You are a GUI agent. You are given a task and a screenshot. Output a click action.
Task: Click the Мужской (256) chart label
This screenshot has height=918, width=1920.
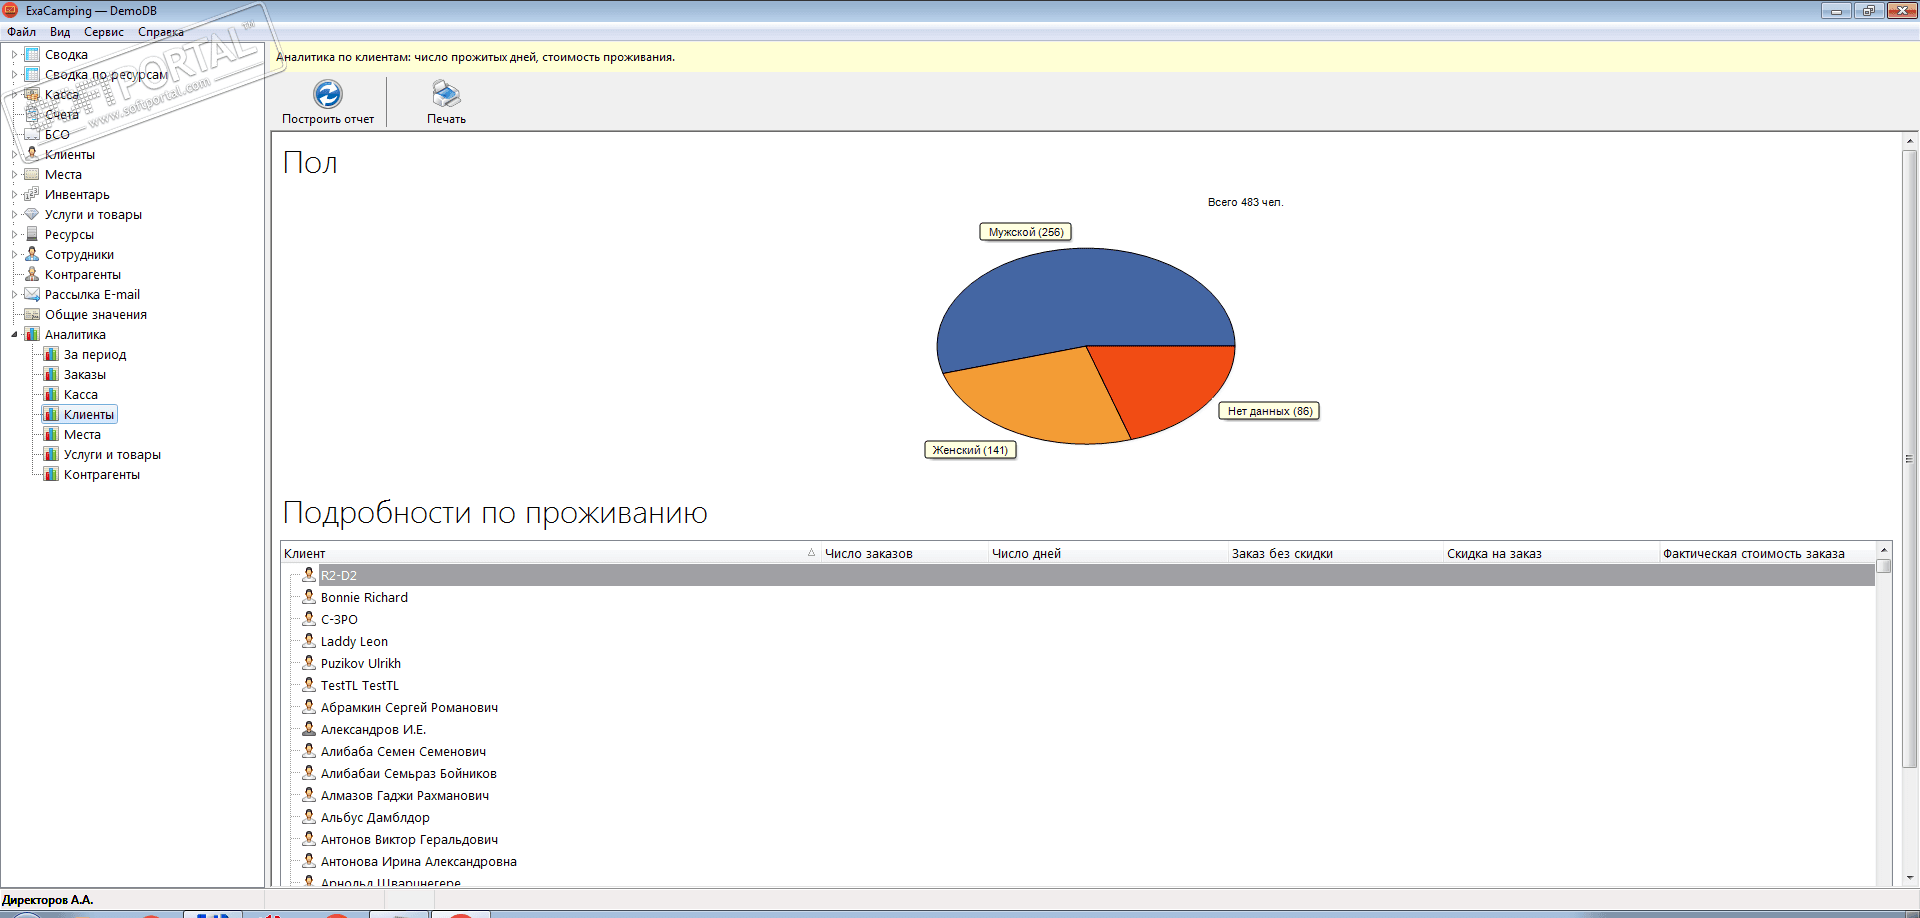click(1026, 232)
